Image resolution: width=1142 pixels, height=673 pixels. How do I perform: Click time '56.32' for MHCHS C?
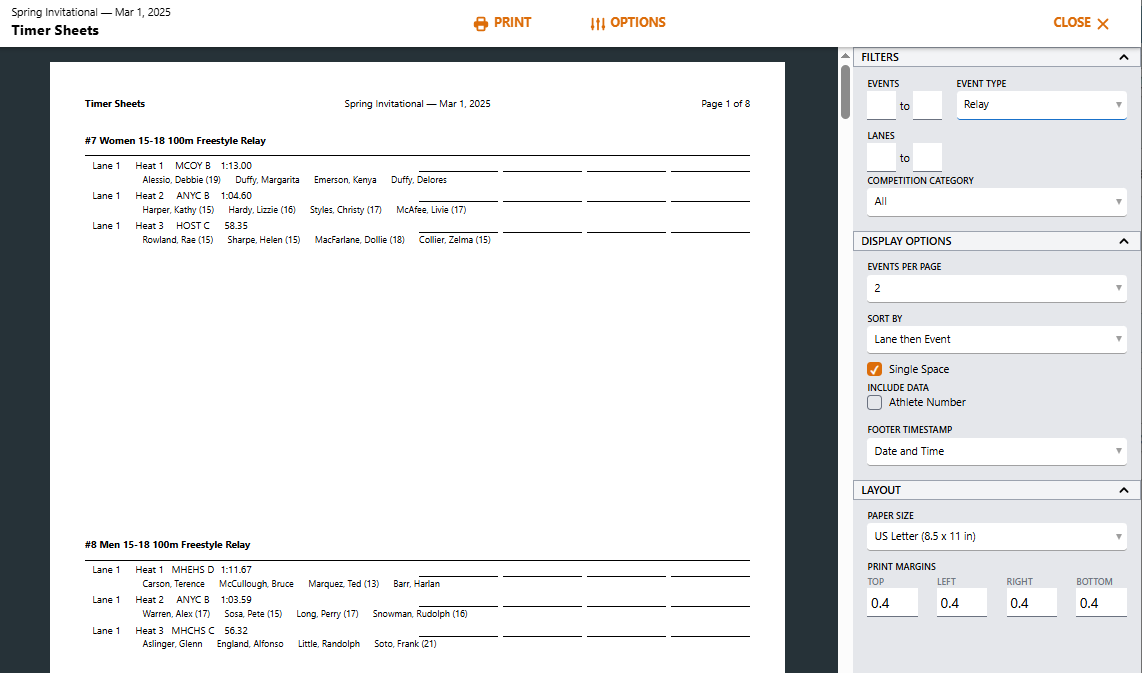[x=236, y=631]
